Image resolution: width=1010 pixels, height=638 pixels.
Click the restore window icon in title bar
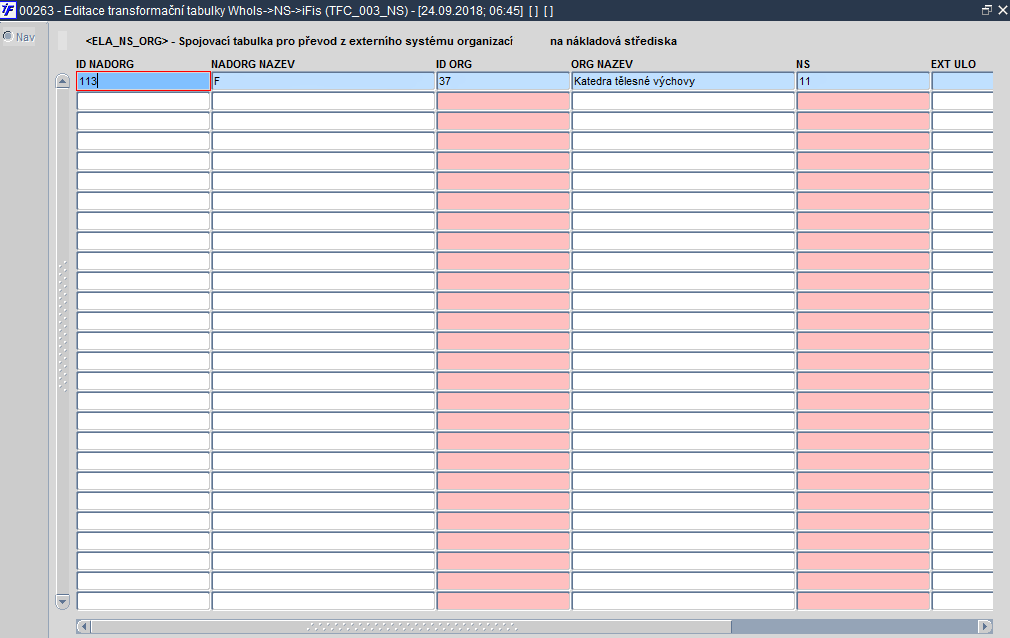(x=986, y=10)
